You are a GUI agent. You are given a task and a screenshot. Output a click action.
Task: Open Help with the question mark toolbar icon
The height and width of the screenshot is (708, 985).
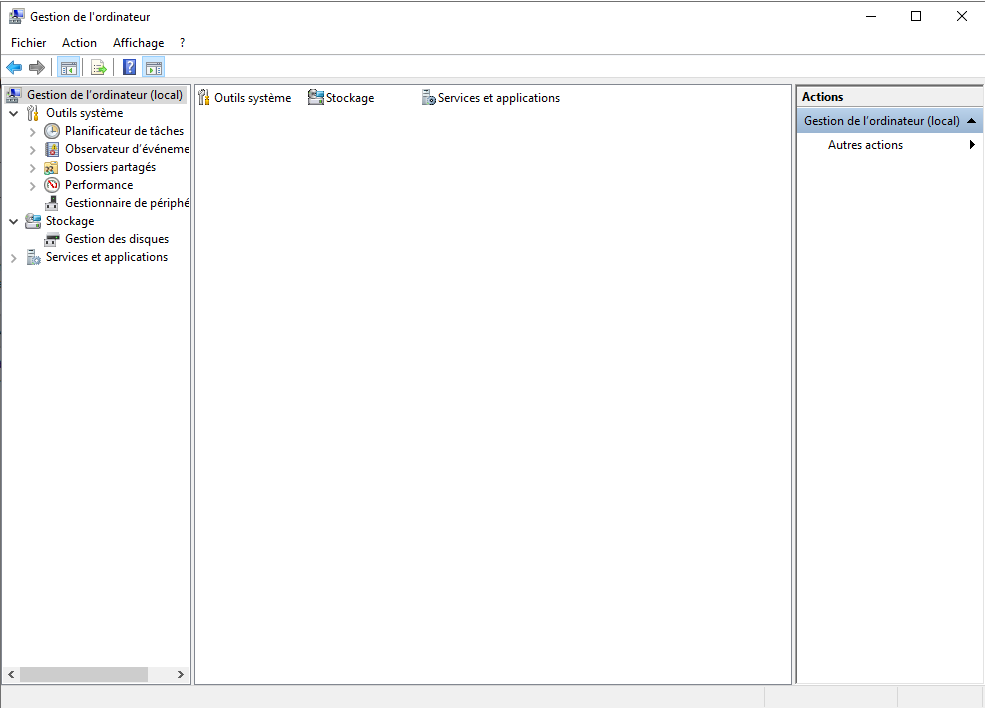point(129,67)
